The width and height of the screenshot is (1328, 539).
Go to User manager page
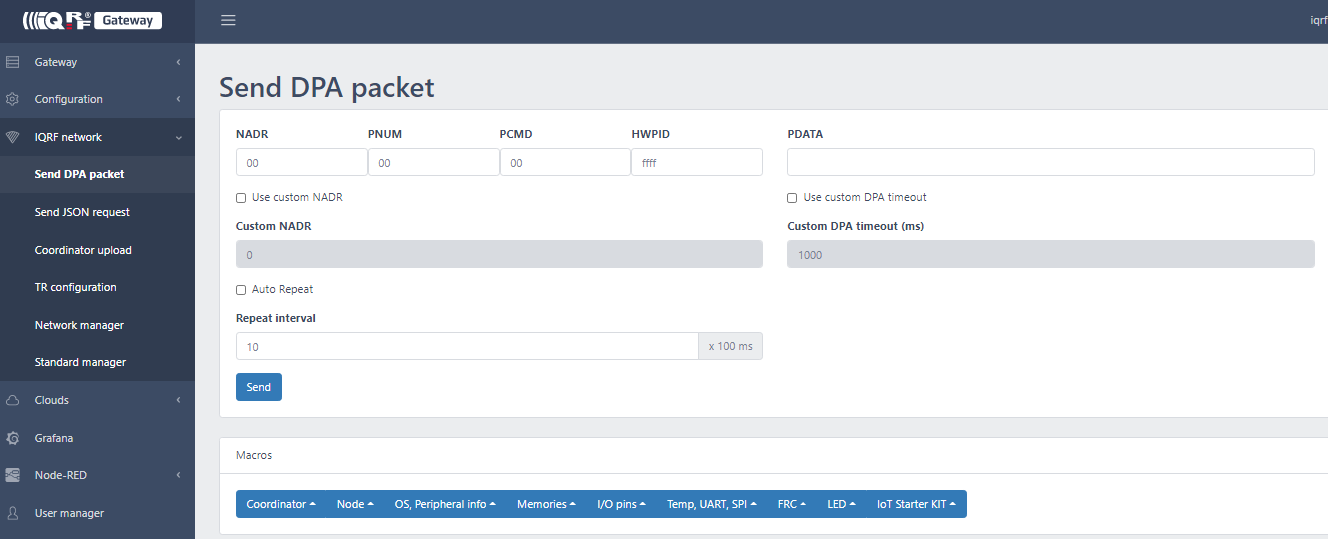pos(97,513)
